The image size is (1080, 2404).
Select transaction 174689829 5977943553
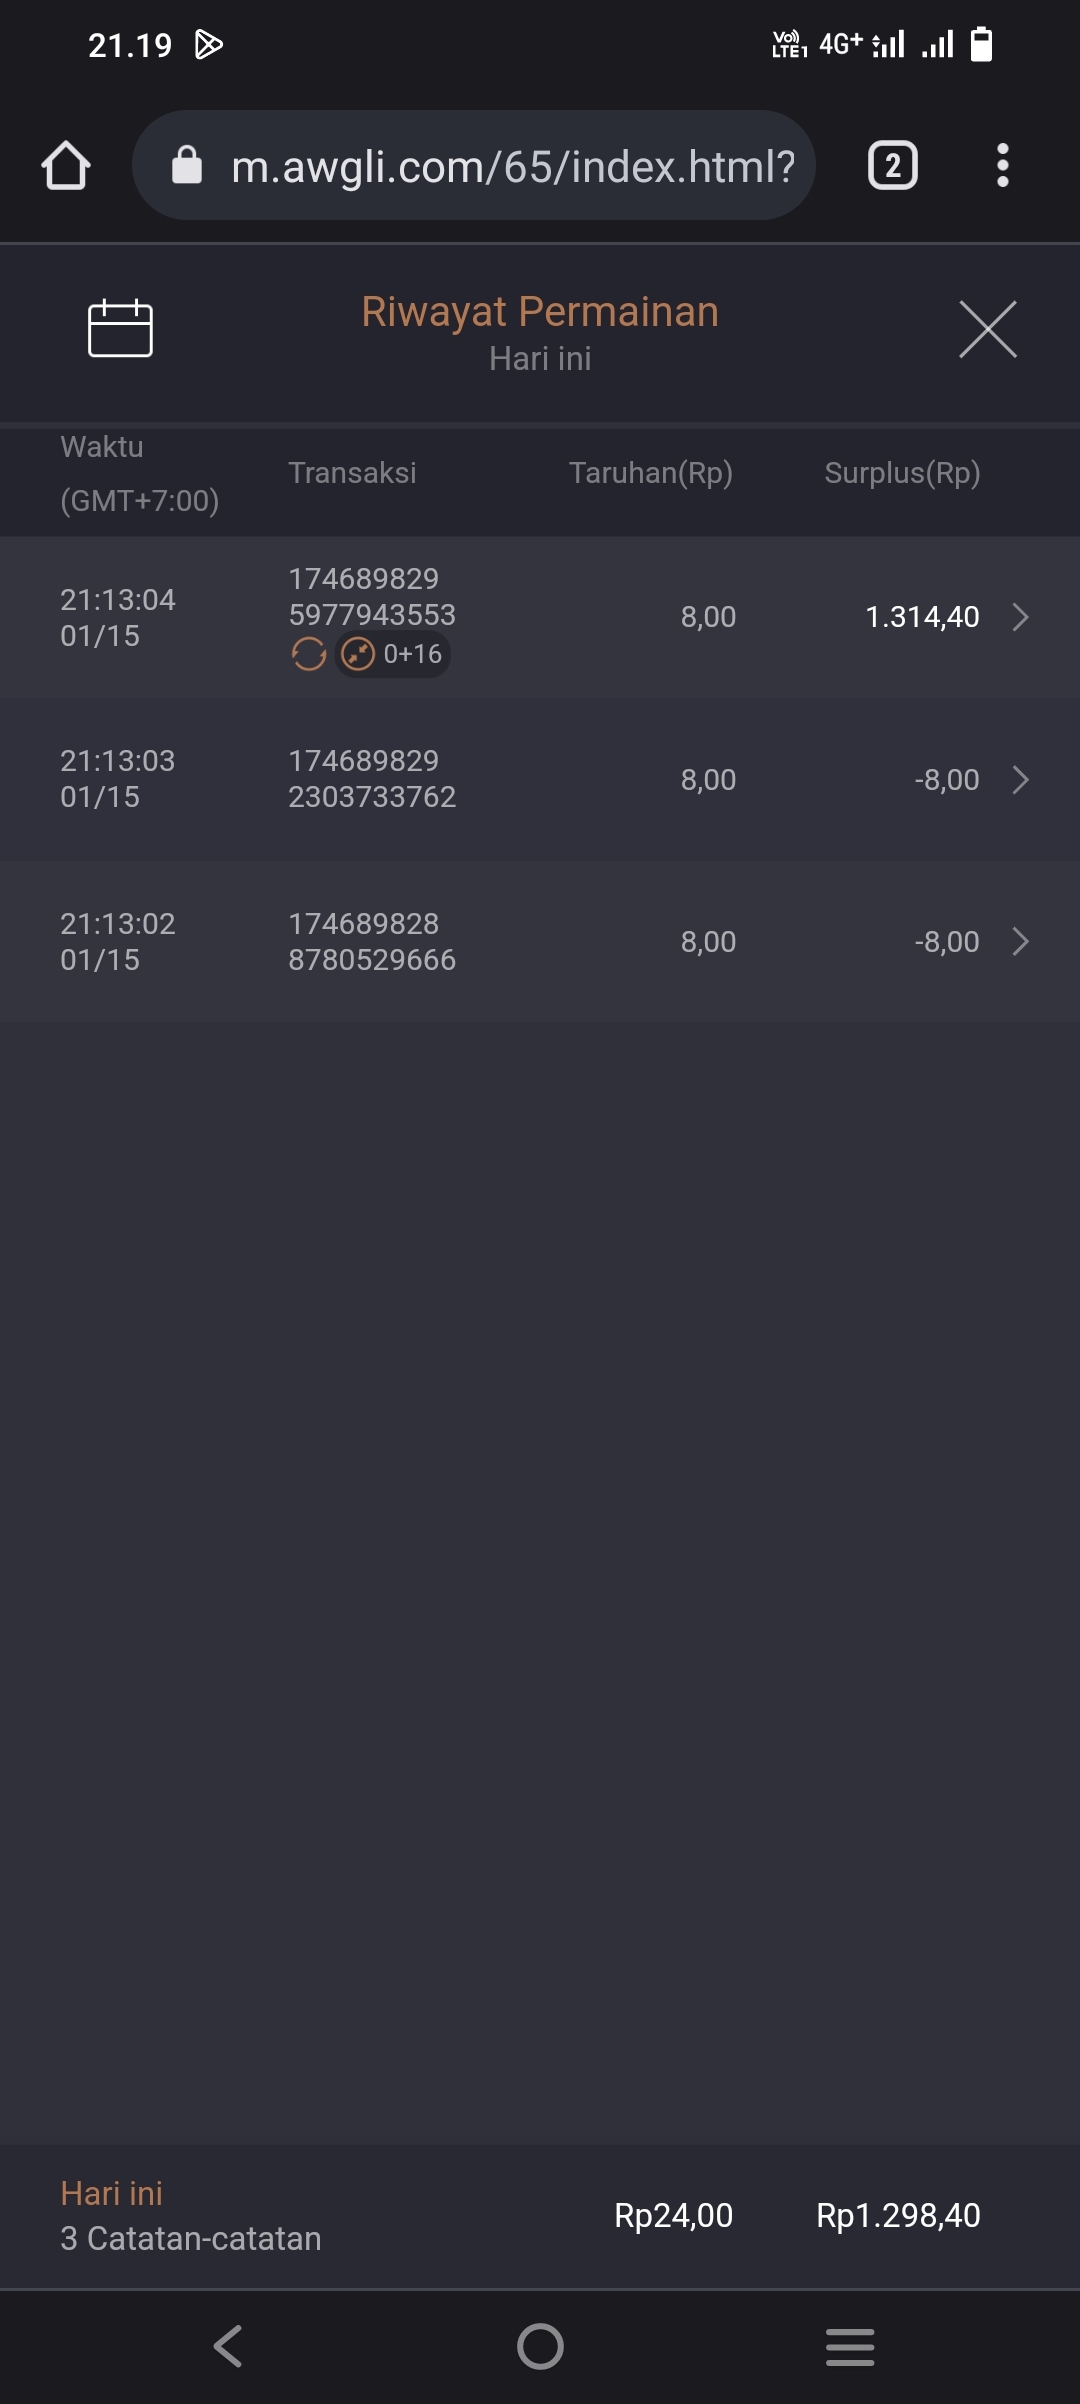coord(372,597)
